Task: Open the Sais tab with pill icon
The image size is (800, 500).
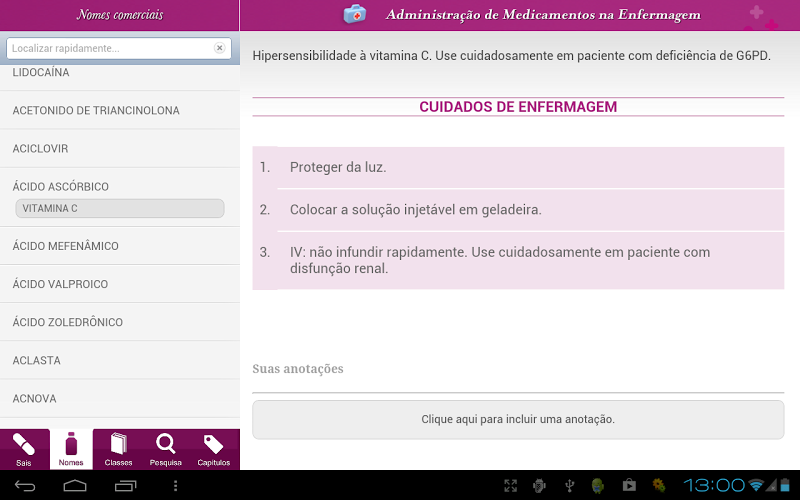Action: (x=24, y=449)
